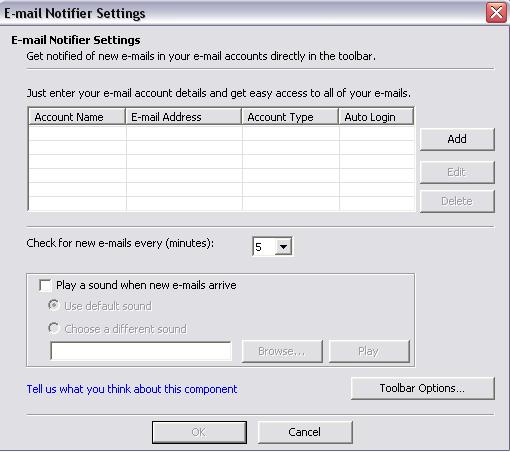Click the disabled Edit button

click(x=457, y=172)
